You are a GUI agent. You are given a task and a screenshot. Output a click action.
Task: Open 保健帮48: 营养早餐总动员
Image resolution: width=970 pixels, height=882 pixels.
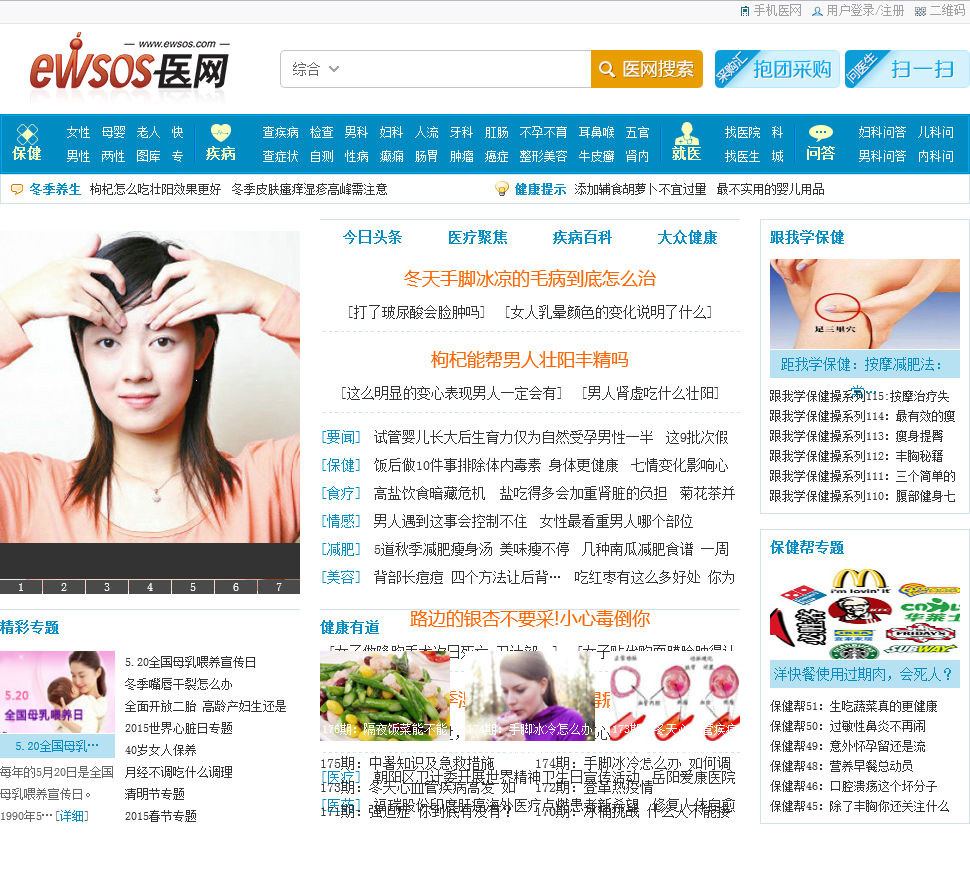[841, 766]
